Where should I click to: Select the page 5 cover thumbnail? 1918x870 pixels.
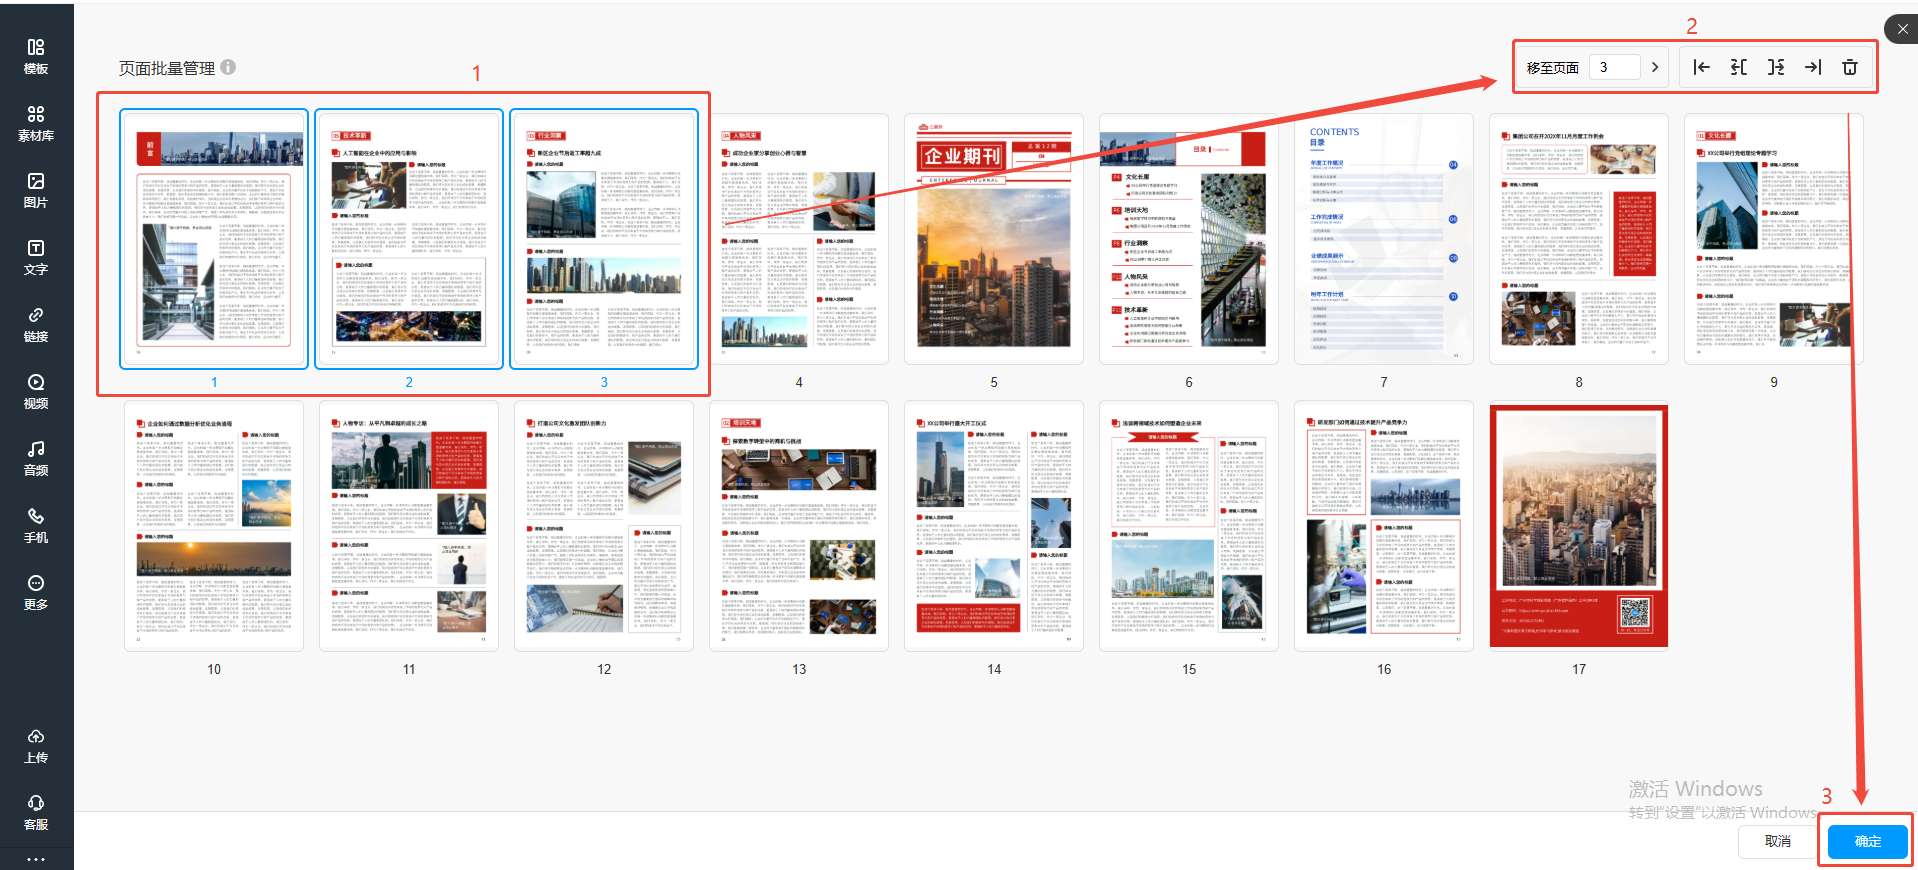click(x=993, y=239)
